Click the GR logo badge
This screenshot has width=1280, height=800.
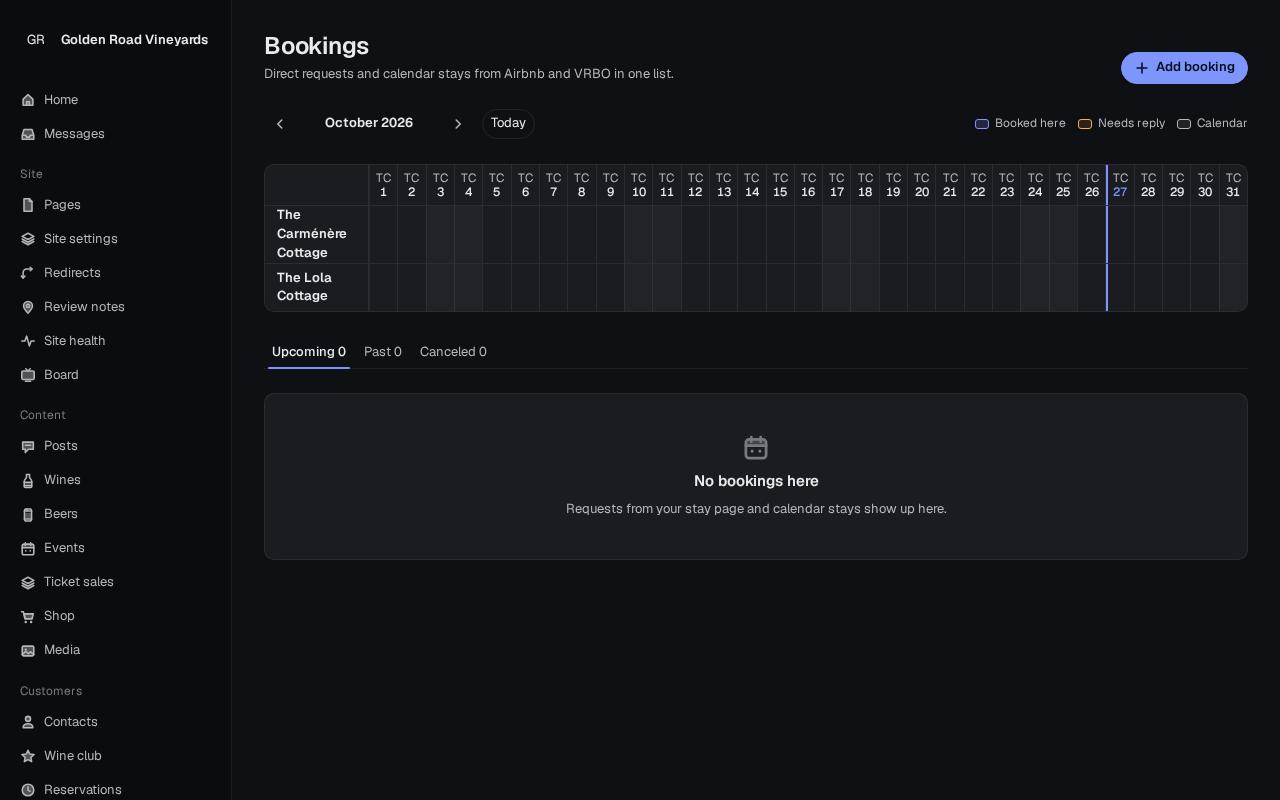[36, 40]
